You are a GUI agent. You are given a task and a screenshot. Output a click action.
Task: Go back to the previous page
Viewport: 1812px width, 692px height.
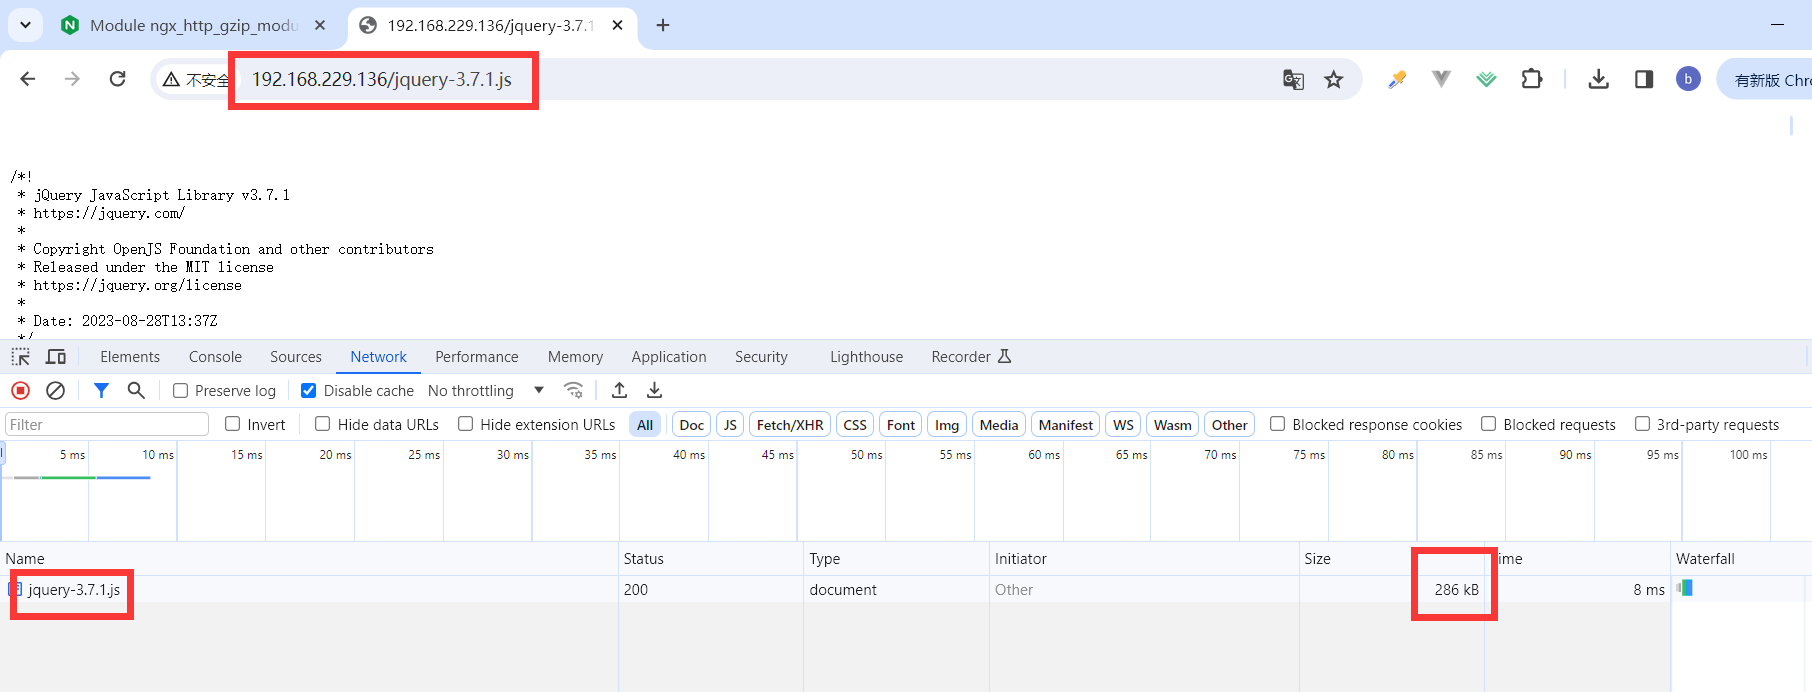click(x=28, y=79)
